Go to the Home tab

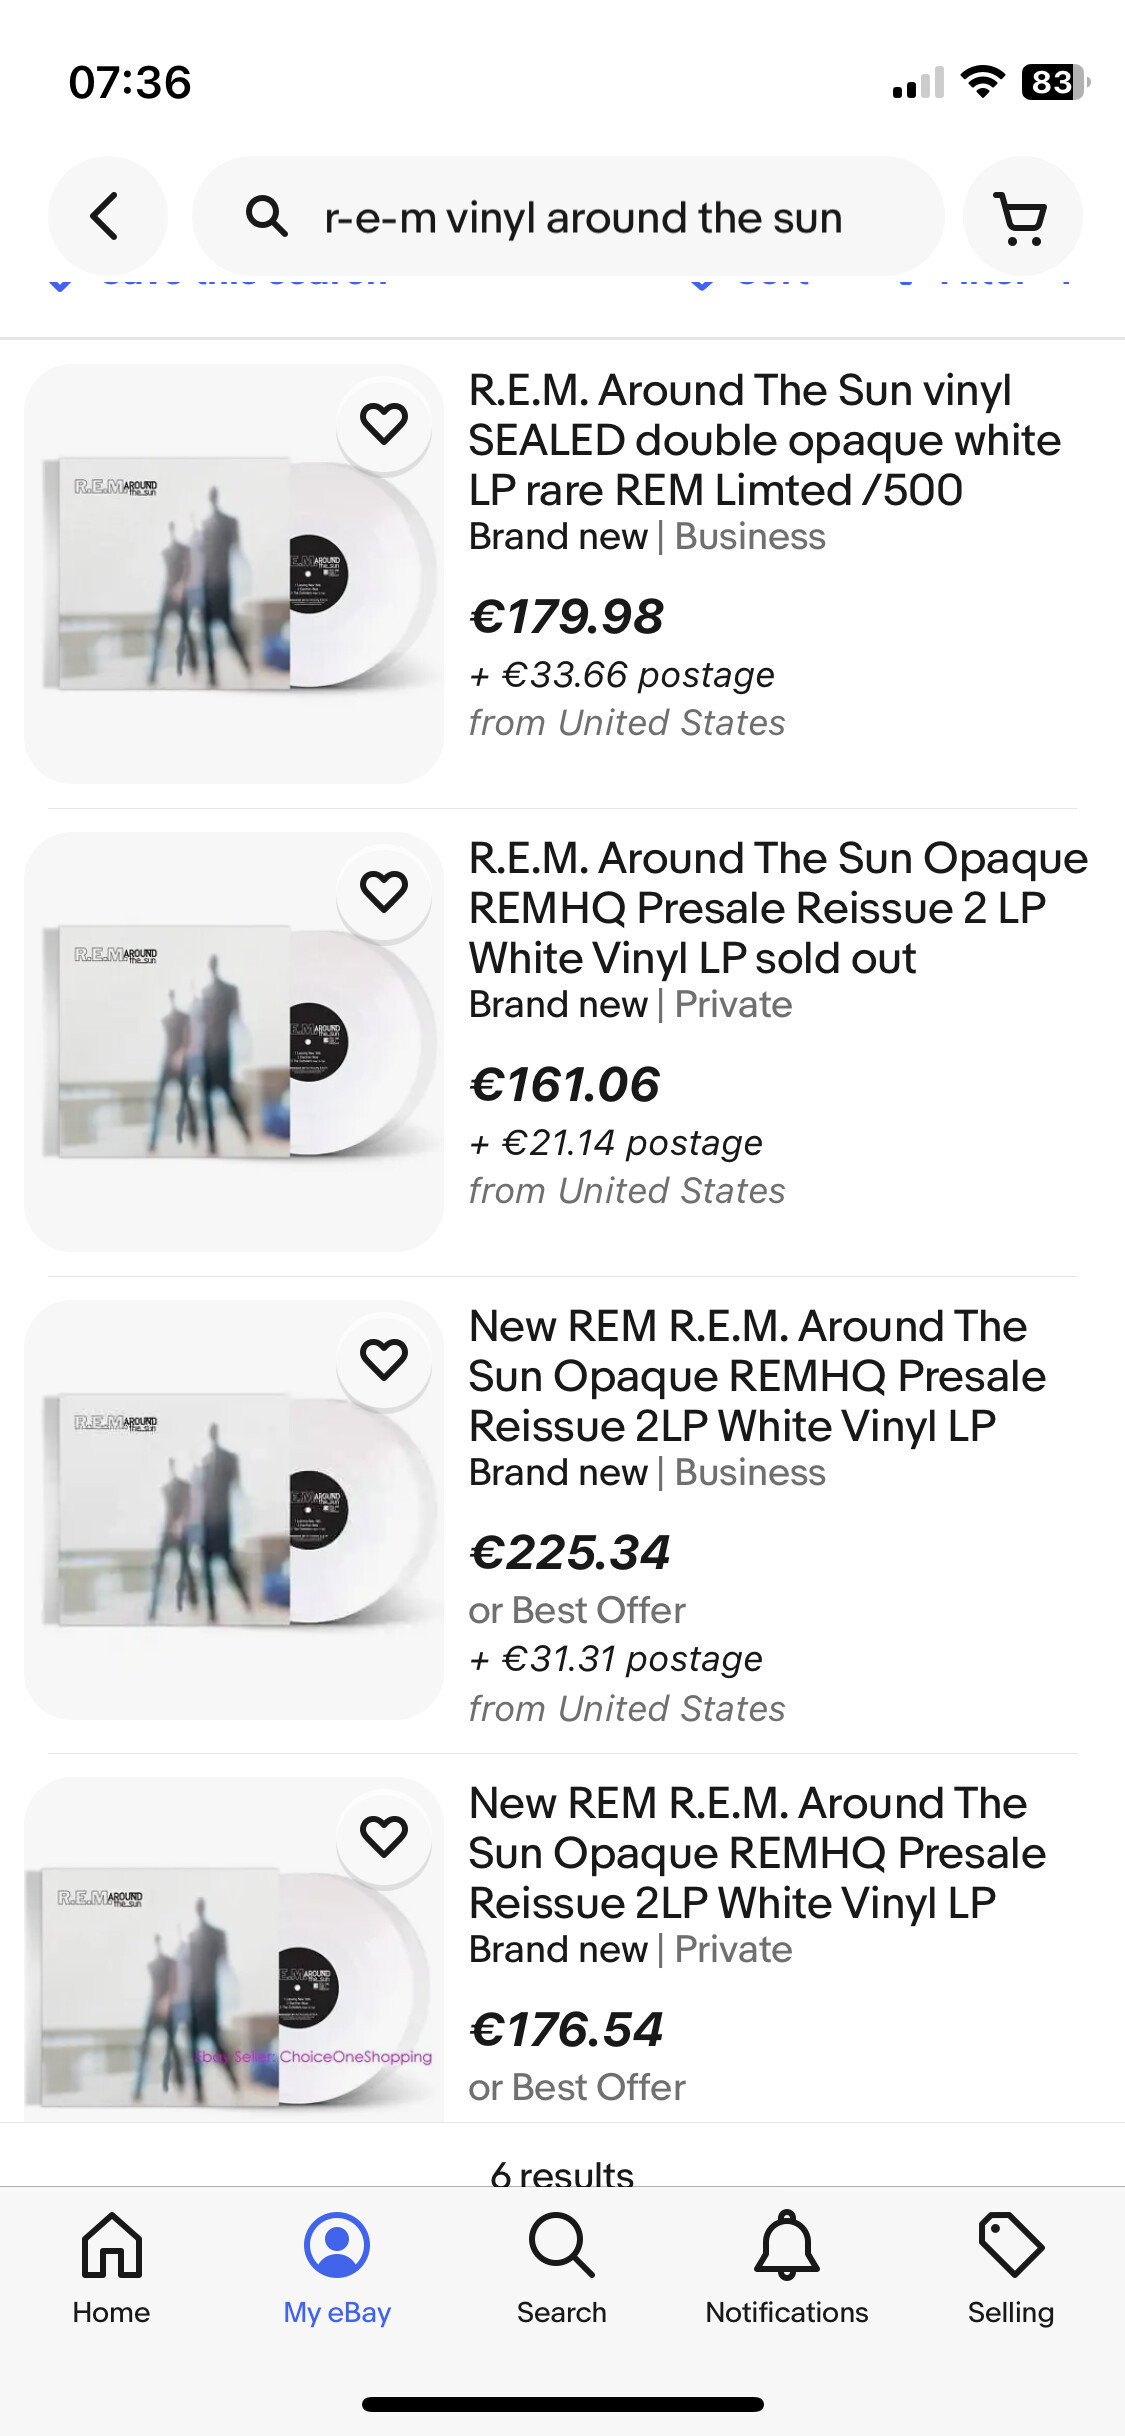click(x=111, y=2268)
